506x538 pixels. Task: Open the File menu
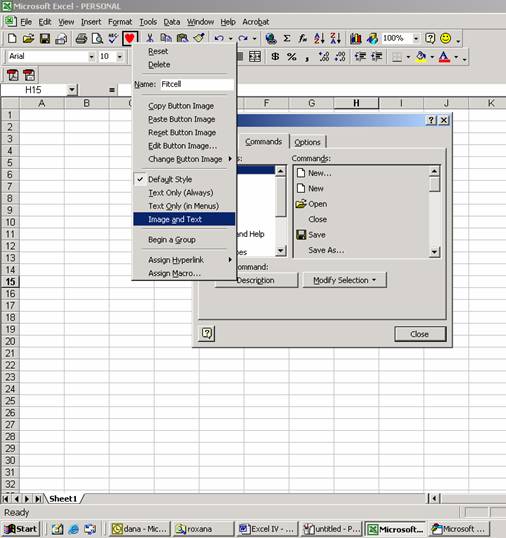(26, 22)
